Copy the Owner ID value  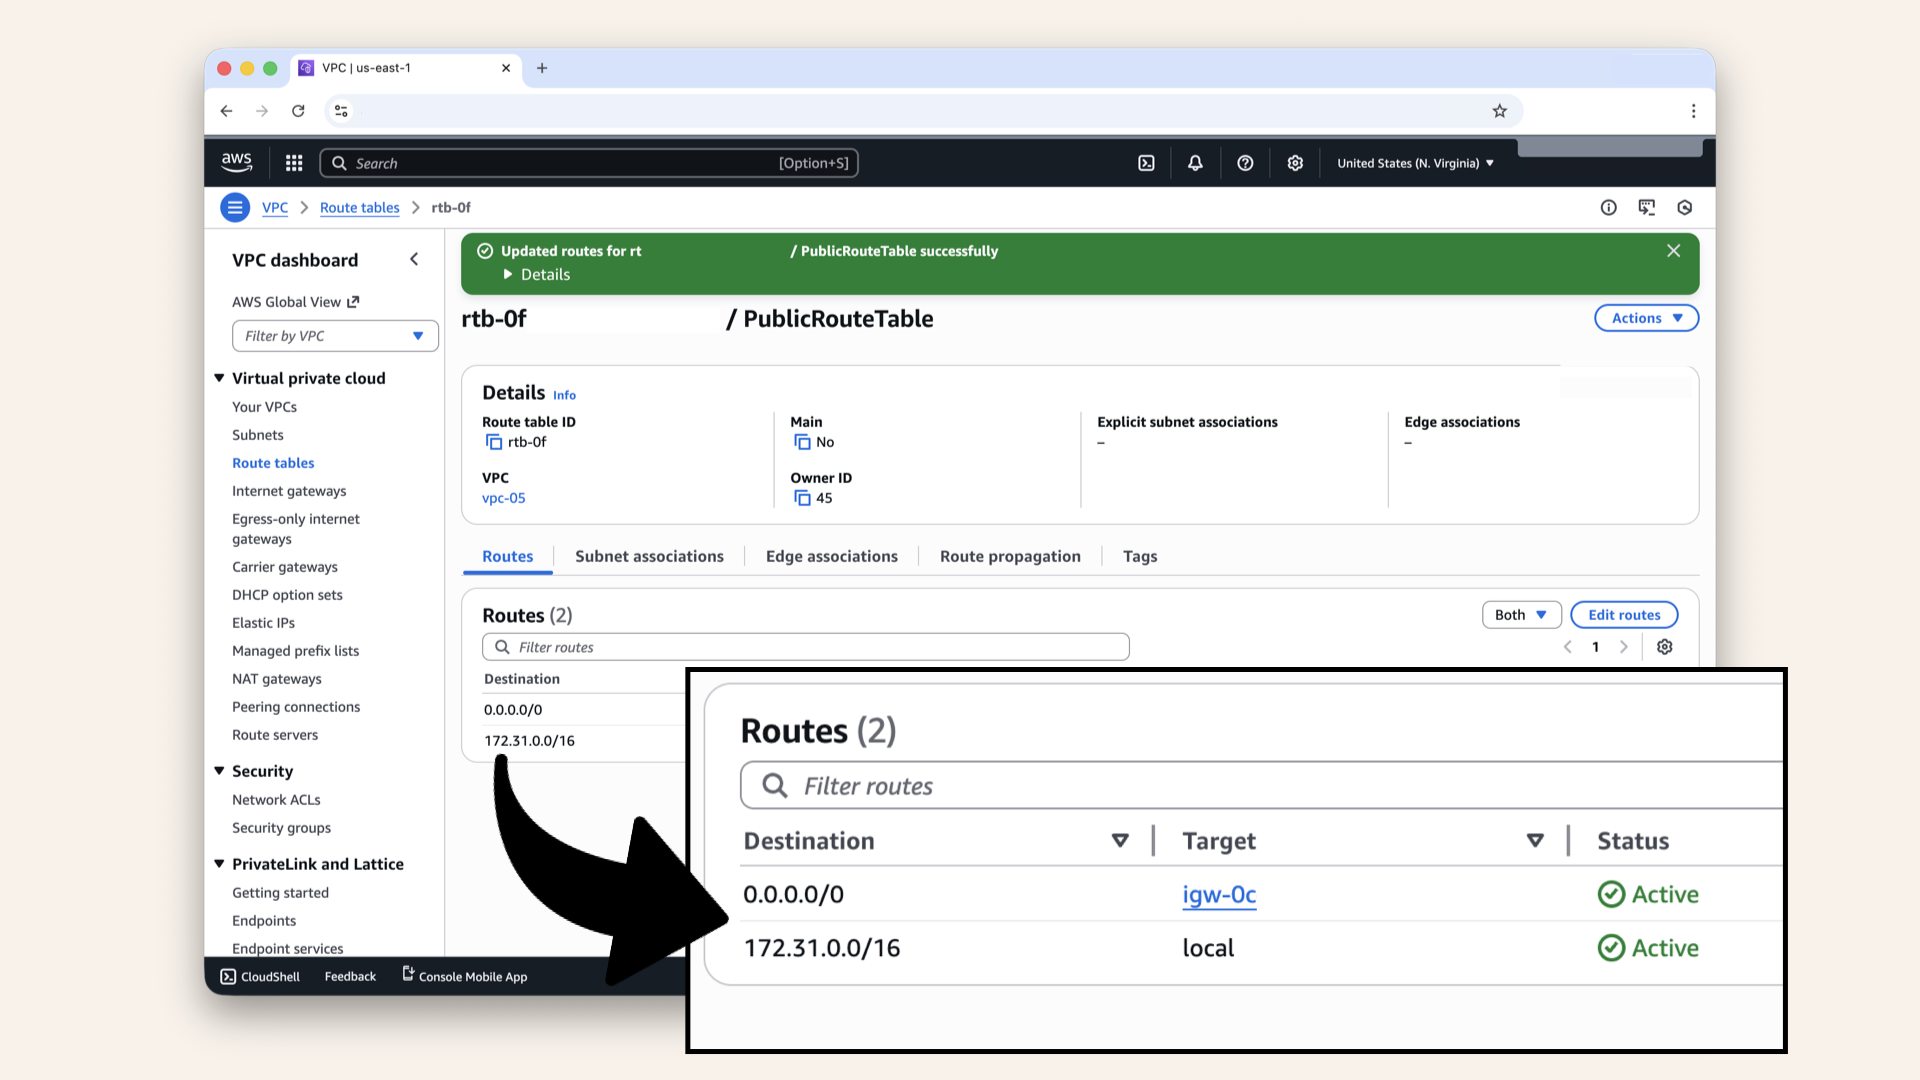(x=802, y=498)
